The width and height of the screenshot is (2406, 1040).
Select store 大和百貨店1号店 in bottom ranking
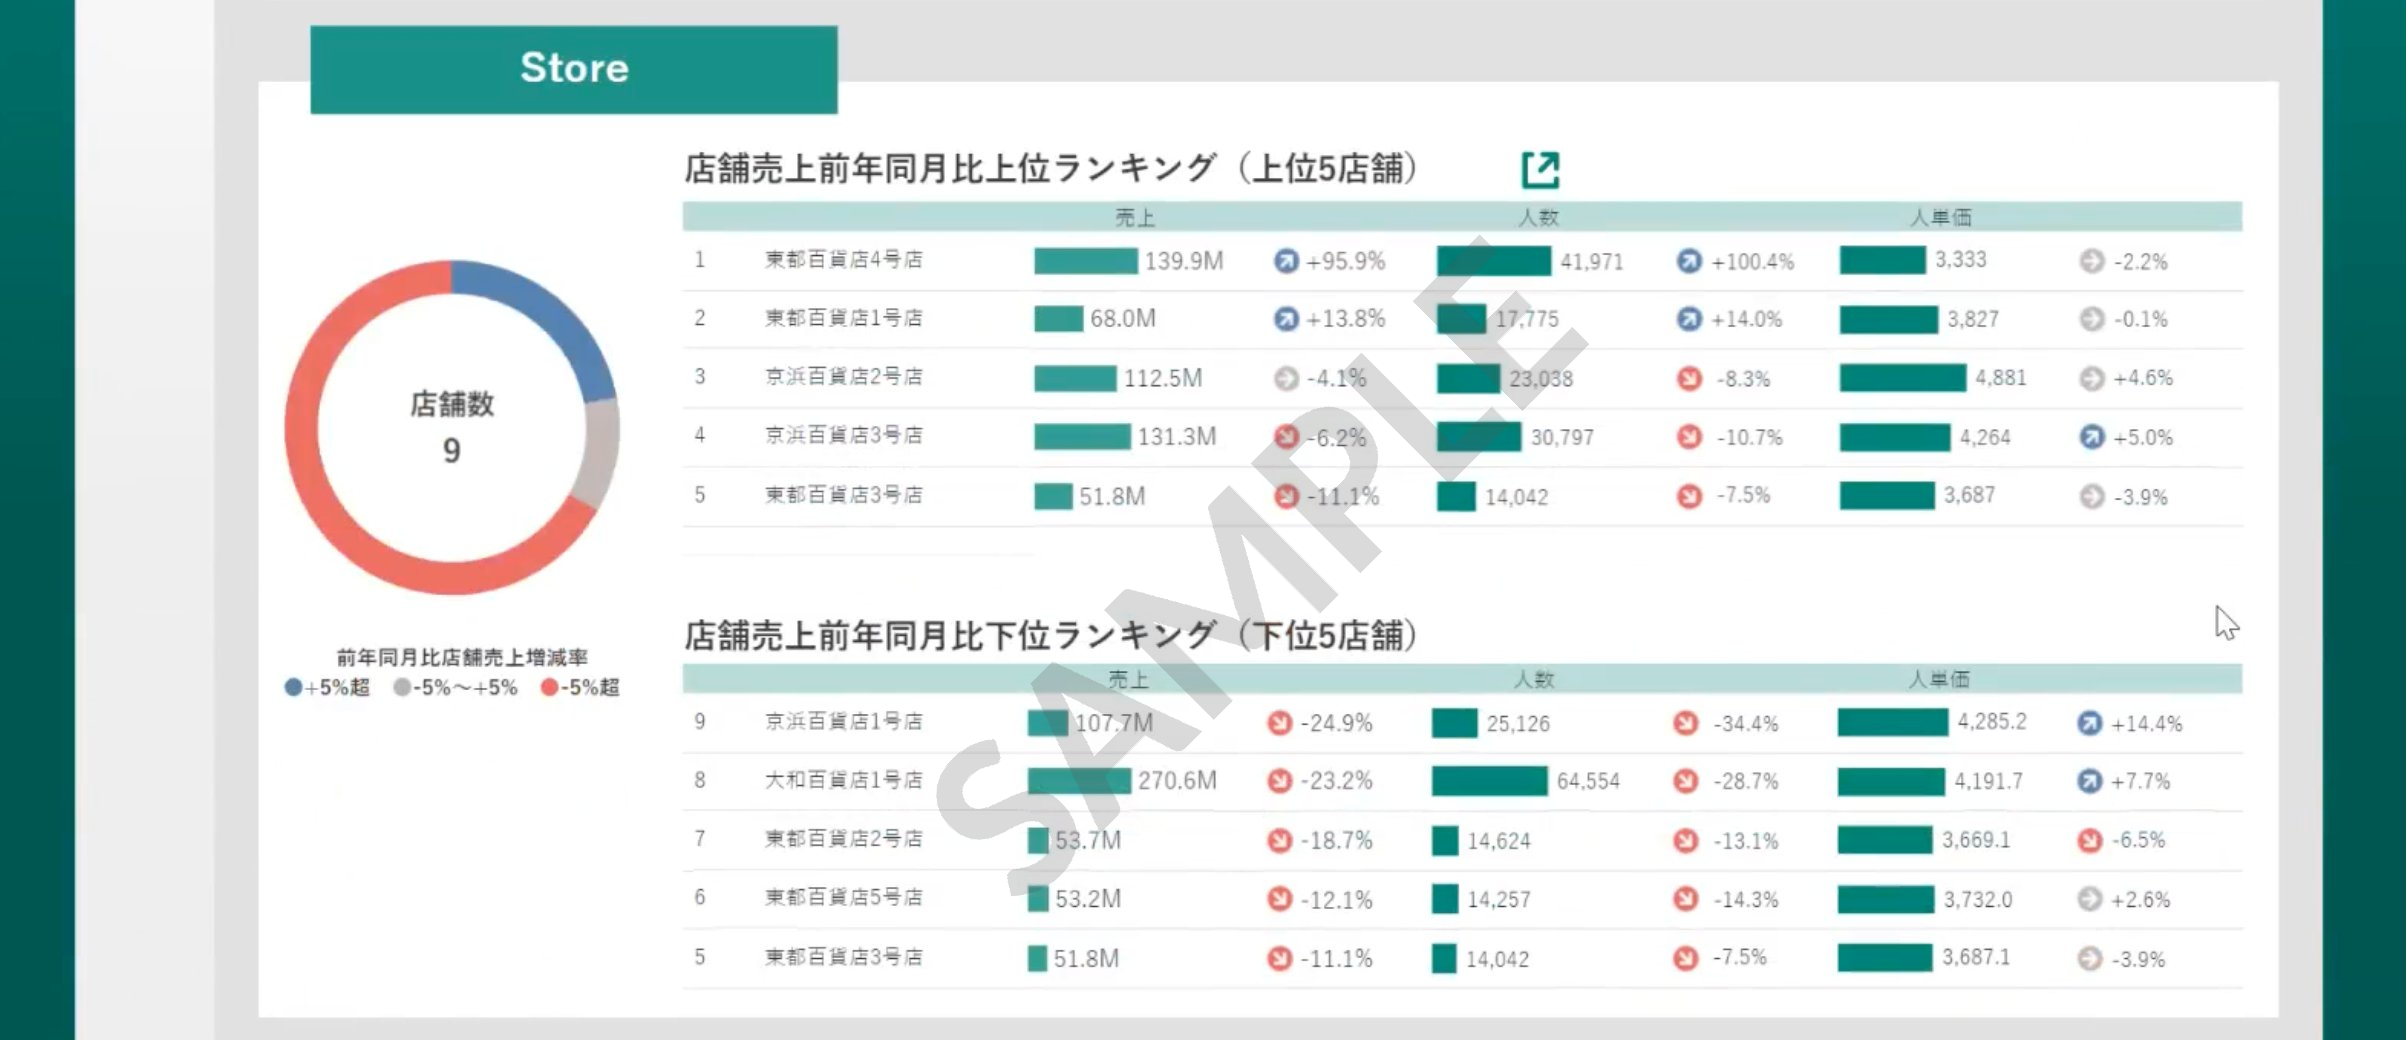pyautogui.click(x=844, y=780)
